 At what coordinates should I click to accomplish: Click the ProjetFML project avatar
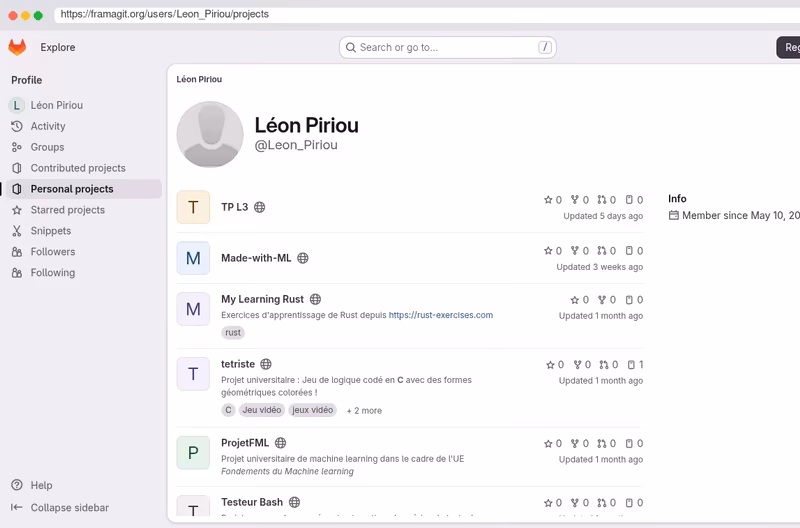pyautogui.click(x=193, y=452)
